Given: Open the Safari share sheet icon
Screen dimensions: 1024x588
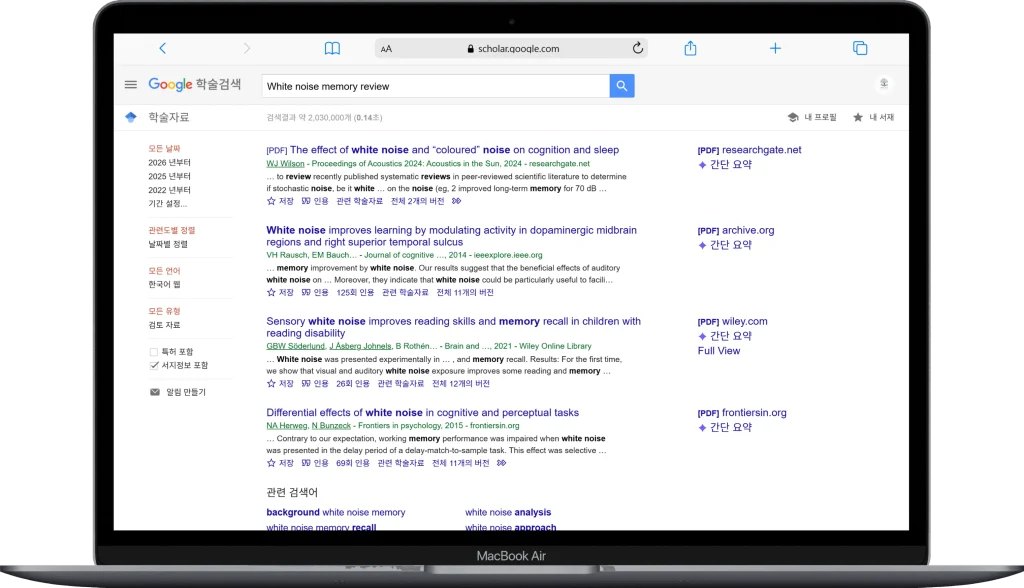Looking at the screenshot, I should click(x=690, y=48).
